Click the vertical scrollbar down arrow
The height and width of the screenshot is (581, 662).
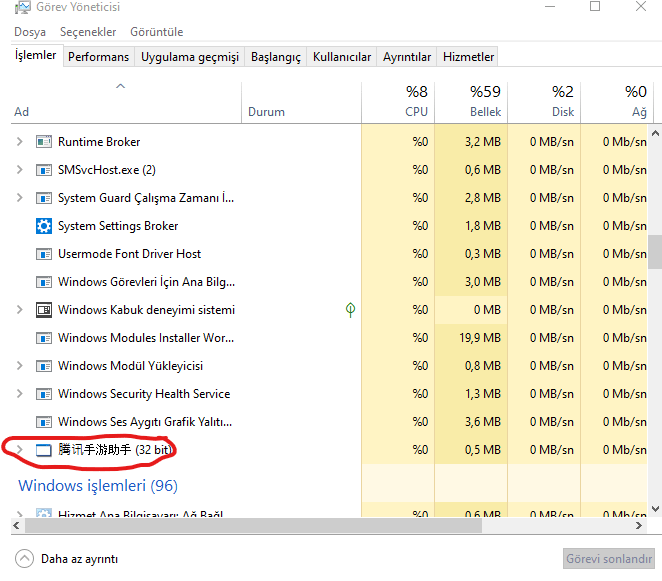[655, 509]
